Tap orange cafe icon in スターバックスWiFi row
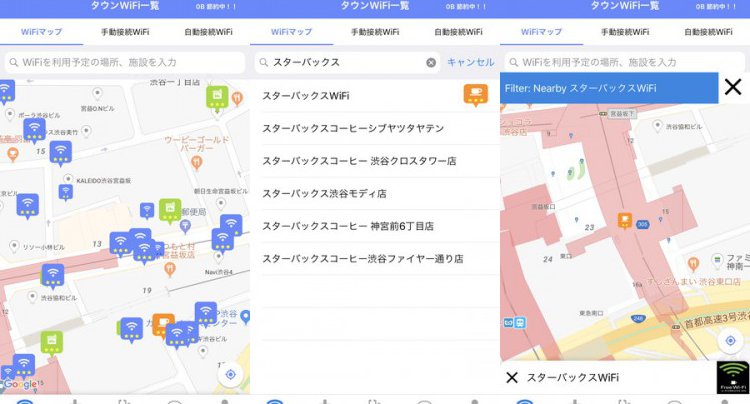The height and width of the screenshot is (404, 750). click(475, 94)
